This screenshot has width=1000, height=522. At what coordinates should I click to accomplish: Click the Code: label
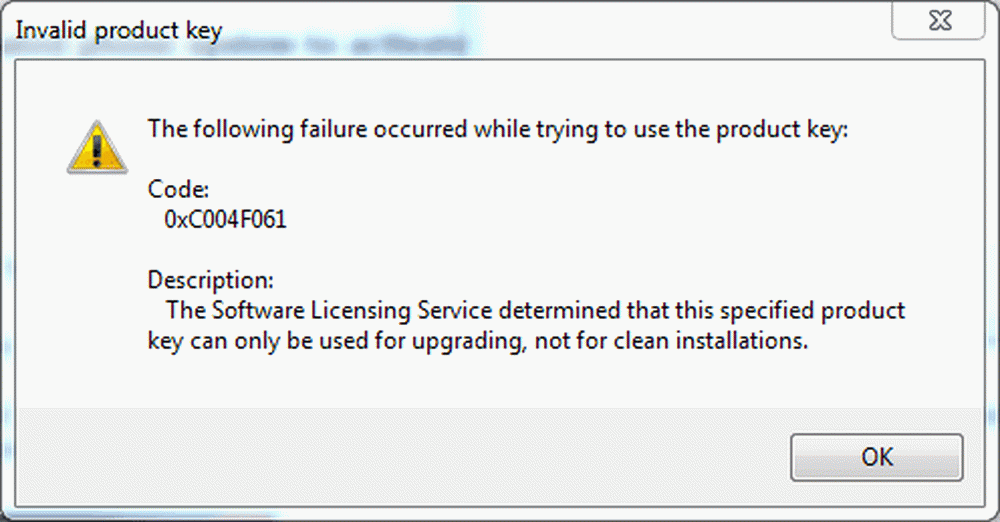pyautogui.click(x=178, y=190)
